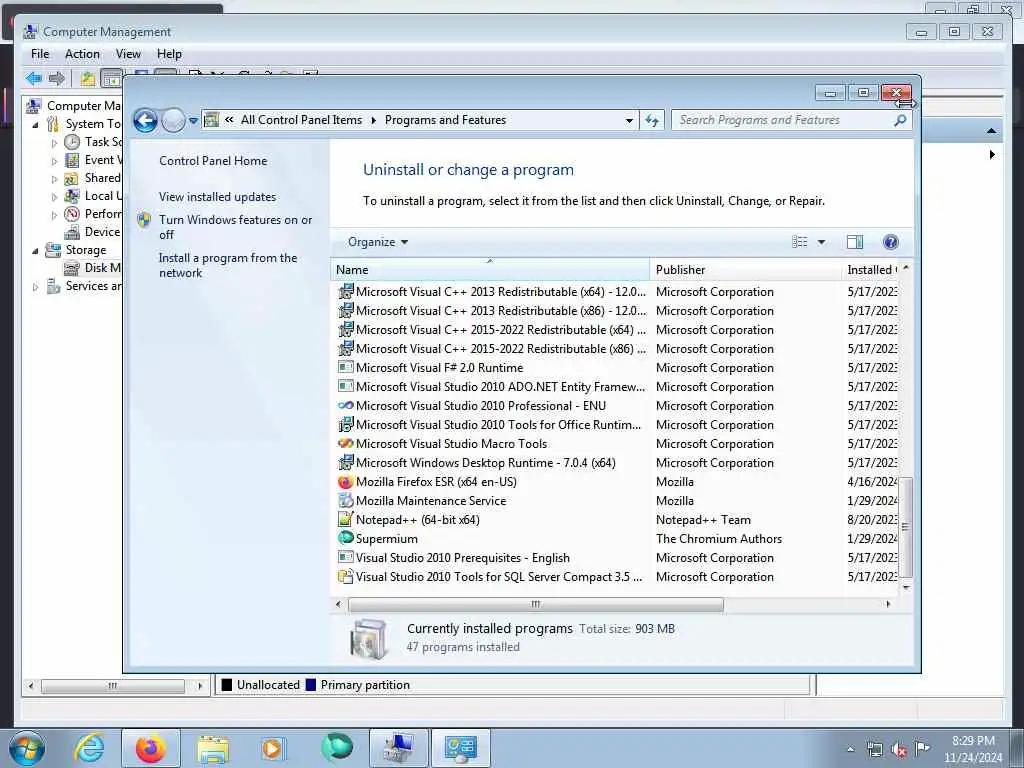Click the muted volume tray icon
Screen dimensions: 1024x768
[x=899, y=750]
